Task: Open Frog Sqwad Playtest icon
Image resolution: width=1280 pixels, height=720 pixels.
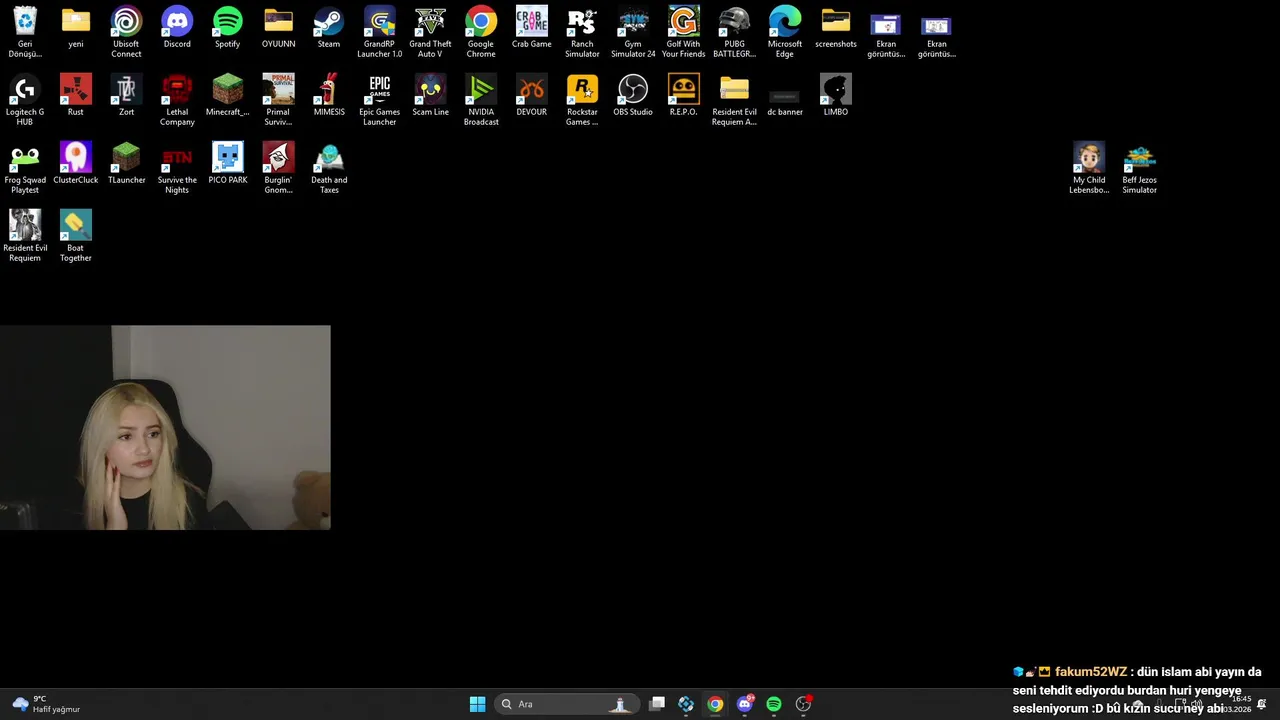Action: [25, 168]
